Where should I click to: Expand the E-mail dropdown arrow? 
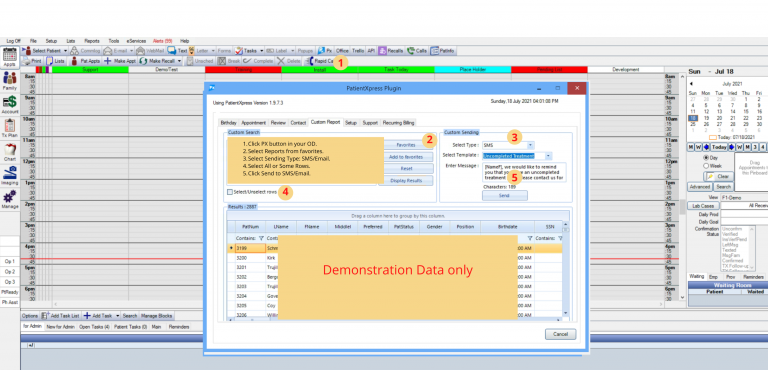click(131, 50)
